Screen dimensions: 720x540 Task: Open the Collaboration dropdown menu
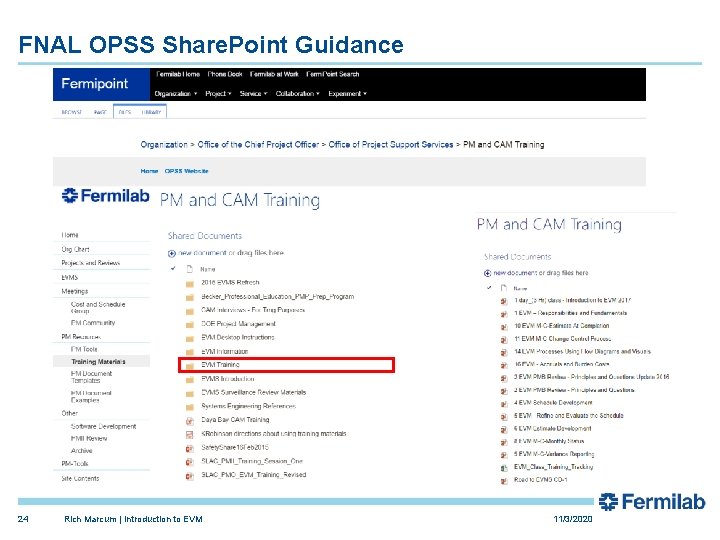[298, 94]
